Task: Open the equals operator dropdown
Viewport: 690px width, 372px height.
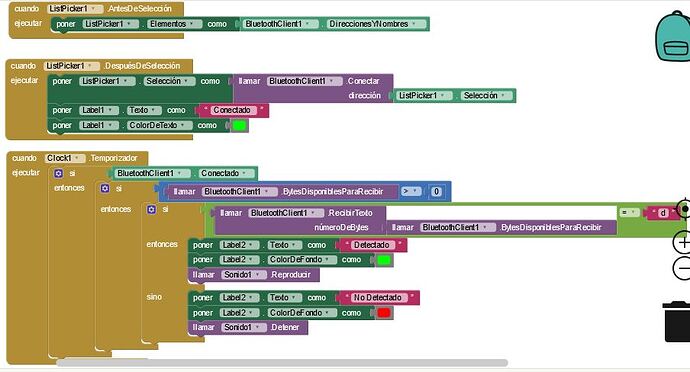Action: coord(629,213)
